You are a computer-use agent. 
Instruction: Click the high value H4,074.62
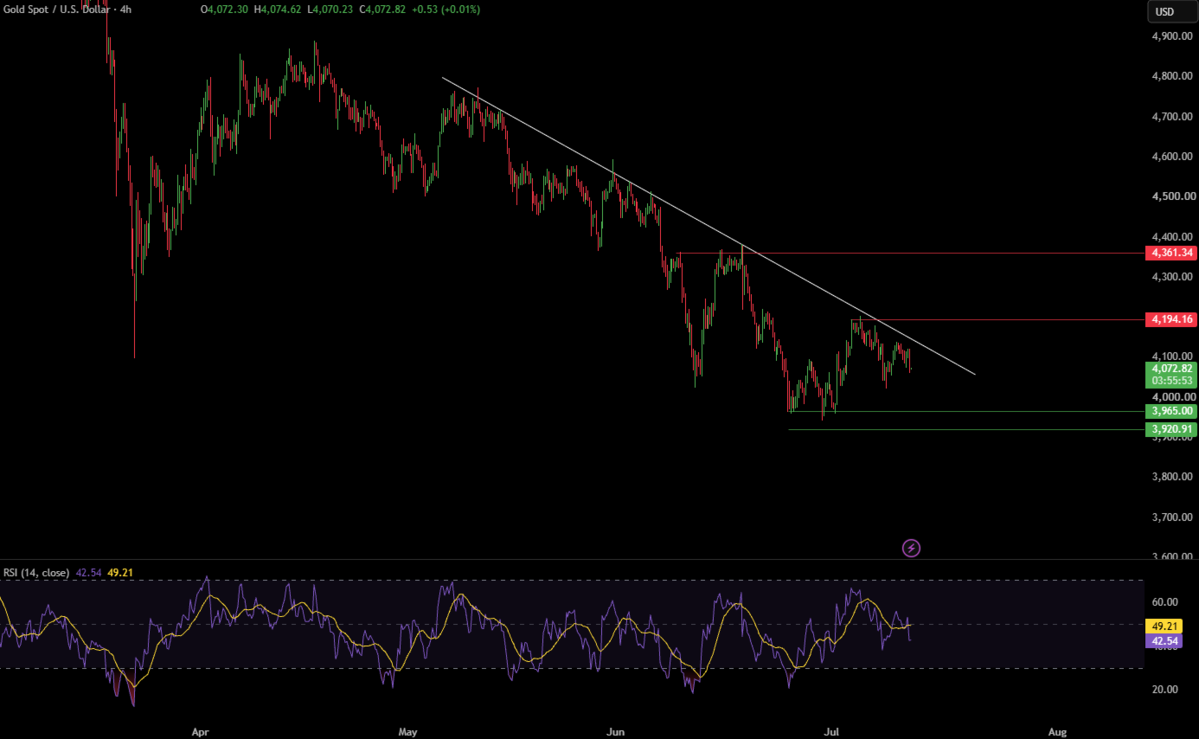tap(278, 9)
